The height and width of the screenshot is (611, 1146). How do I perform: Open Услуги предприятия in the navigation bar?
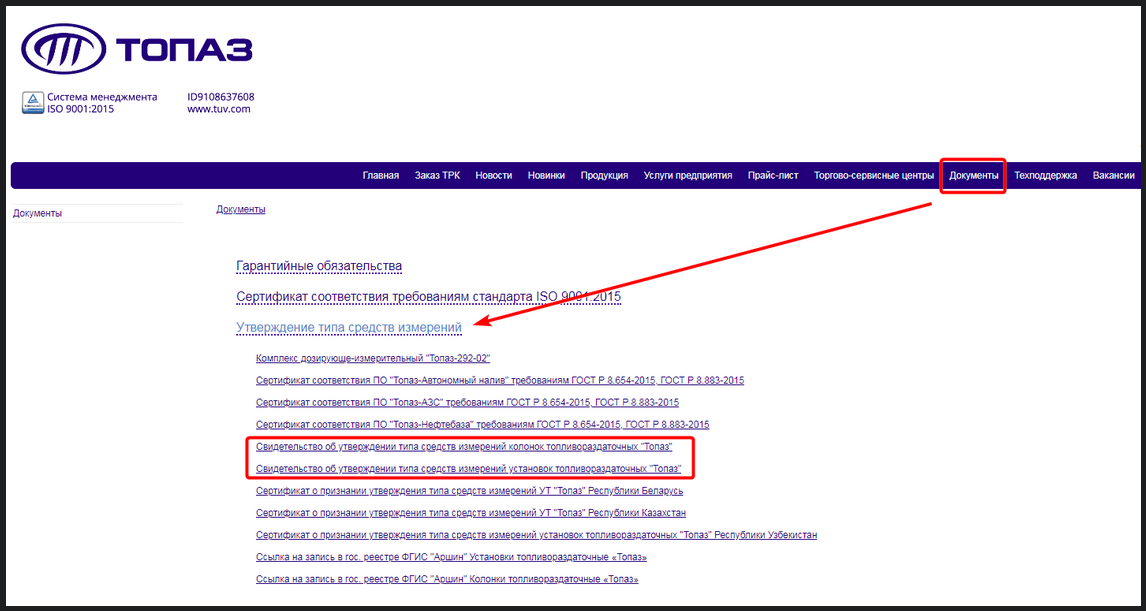[688, 175]
